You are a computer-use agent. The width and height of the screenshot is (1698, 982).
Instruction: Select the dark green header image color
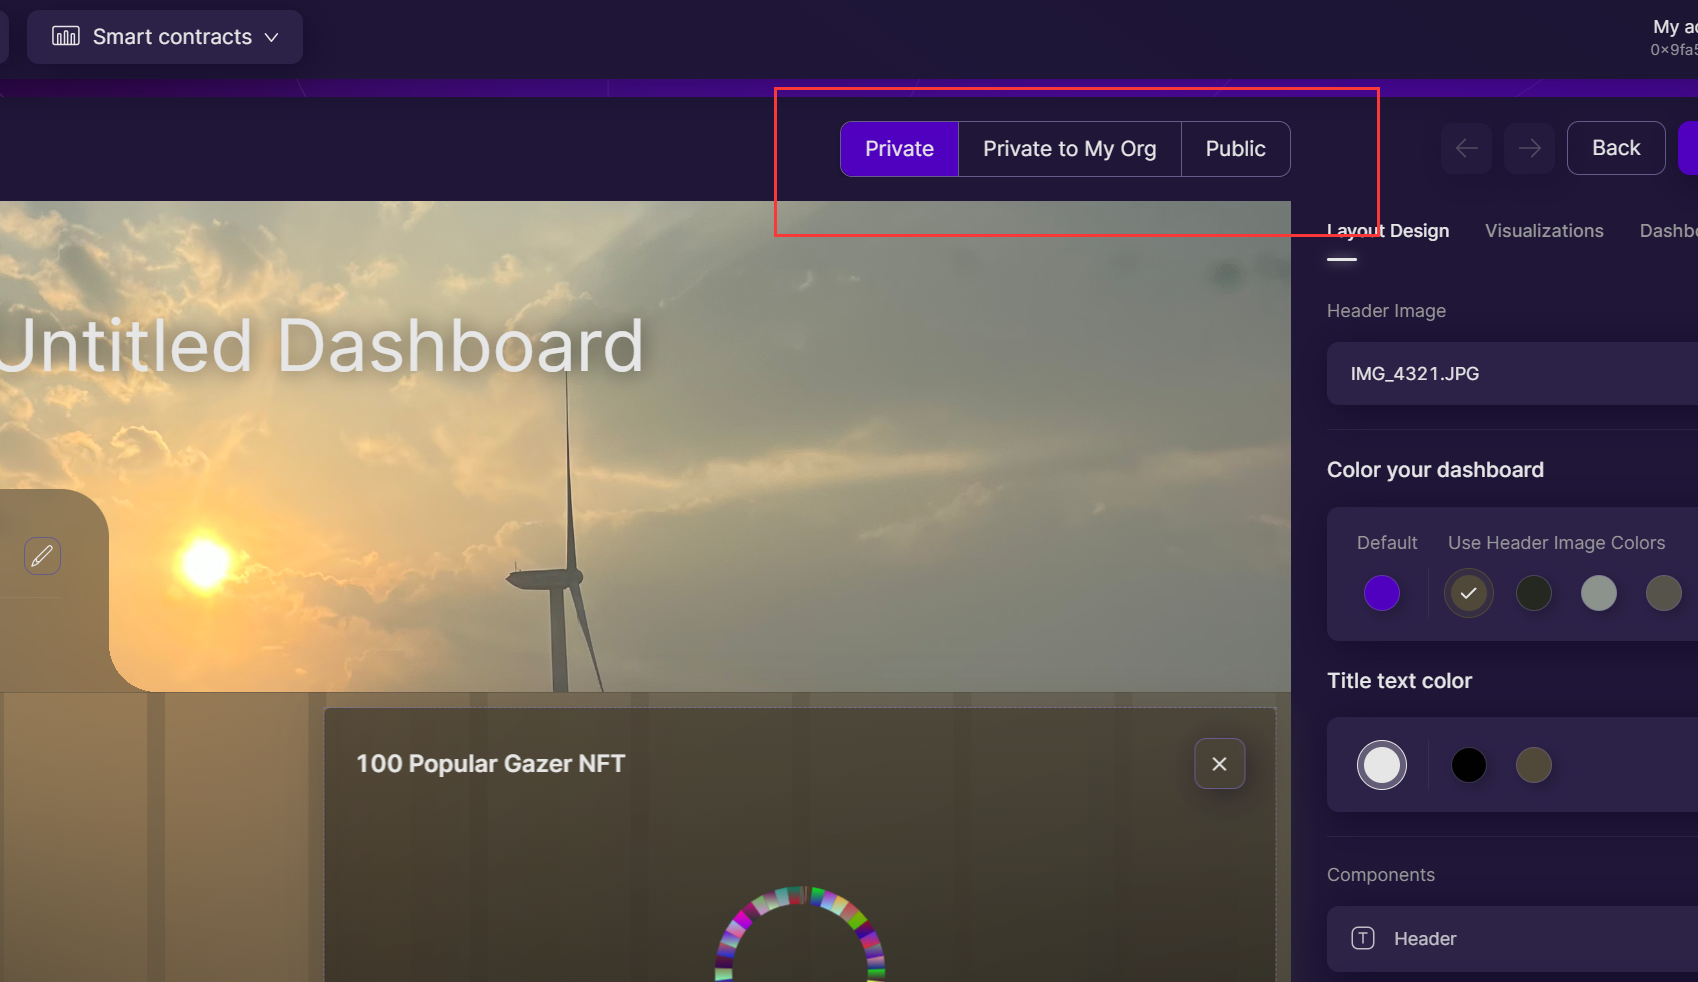pyautogui.click(x=1534, y=593)
